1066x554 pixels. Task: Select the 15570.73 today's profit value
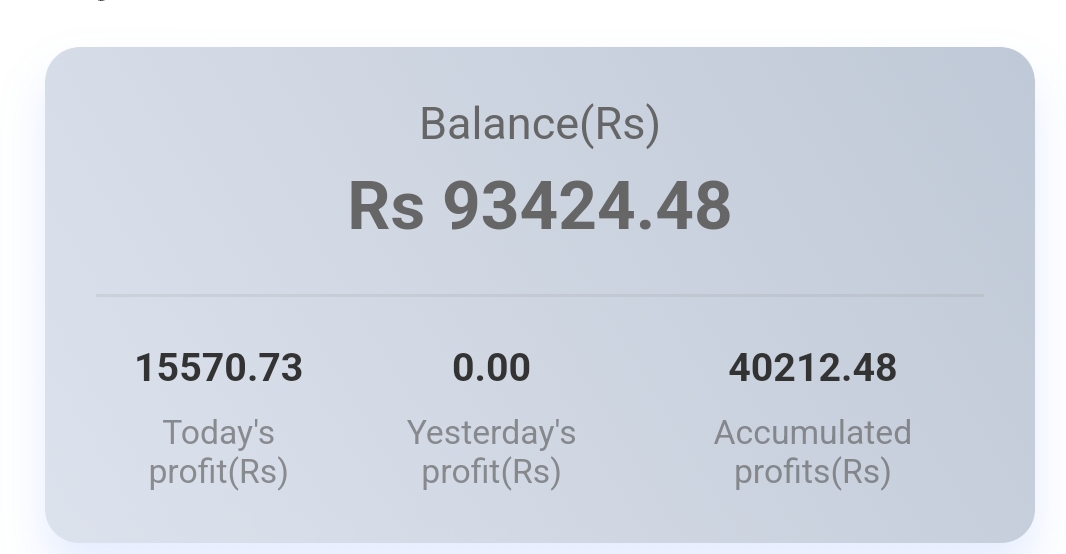(218, 368)
